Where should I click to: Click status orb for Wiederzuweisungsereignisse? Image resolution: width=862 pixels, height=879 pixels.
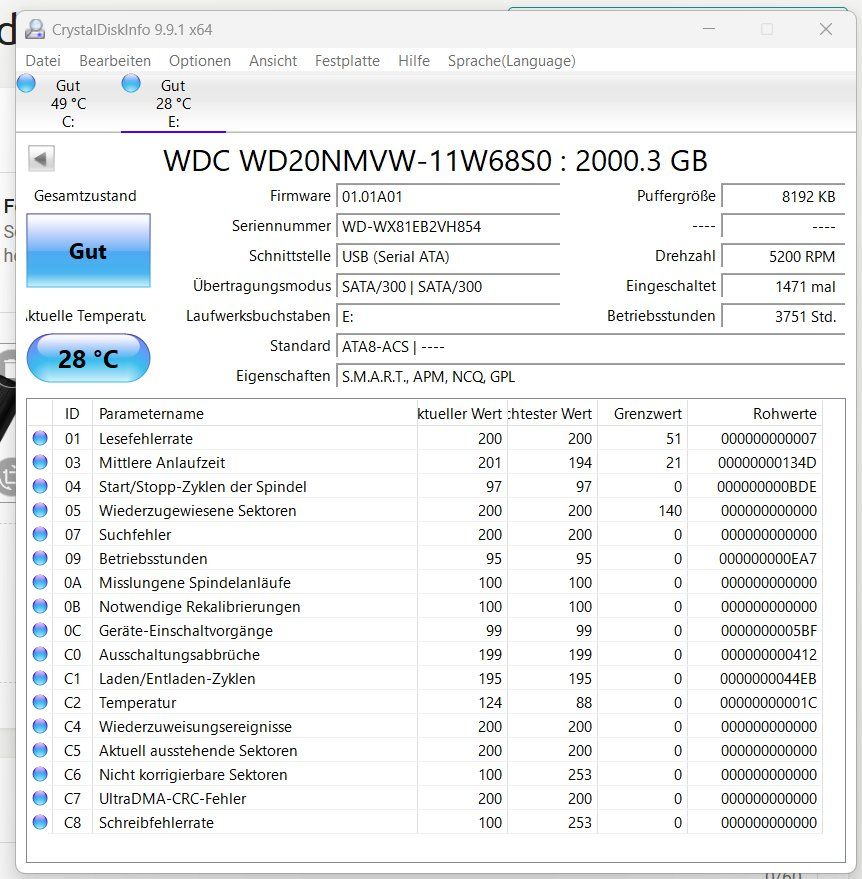(x=40, y=727)
